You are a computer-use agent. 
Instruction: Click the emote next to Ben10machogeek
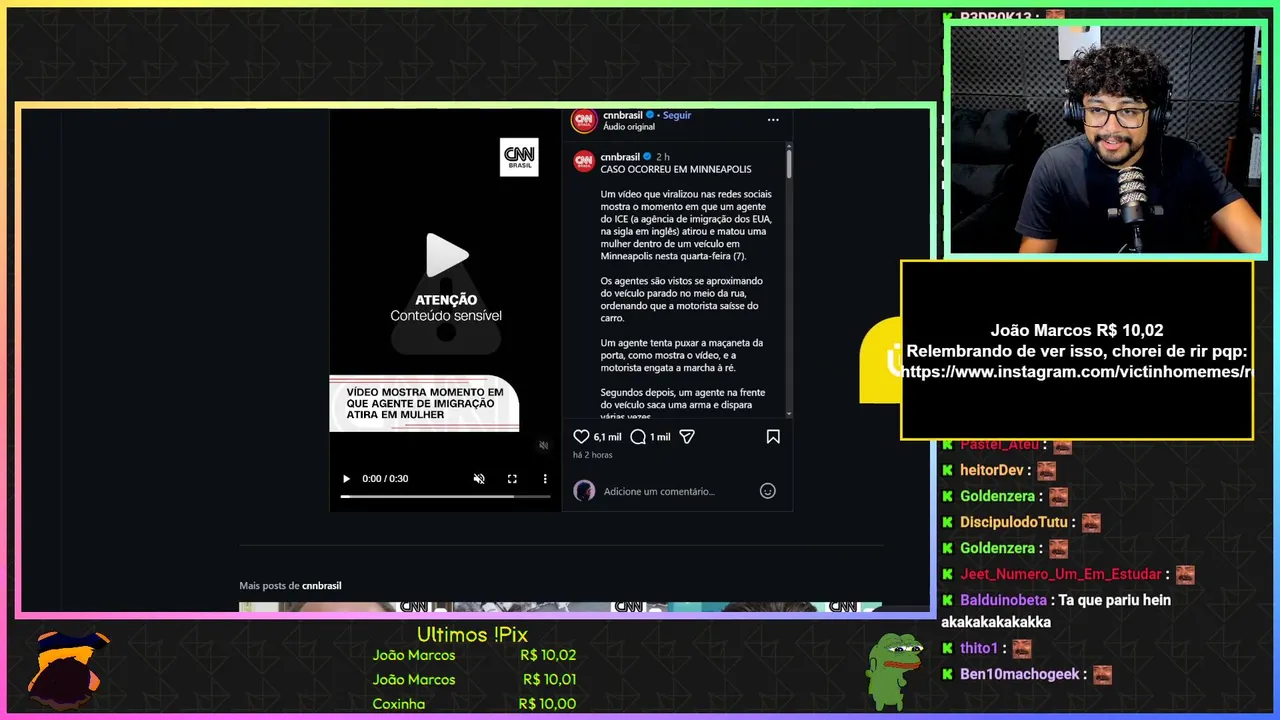[1102, 675]
